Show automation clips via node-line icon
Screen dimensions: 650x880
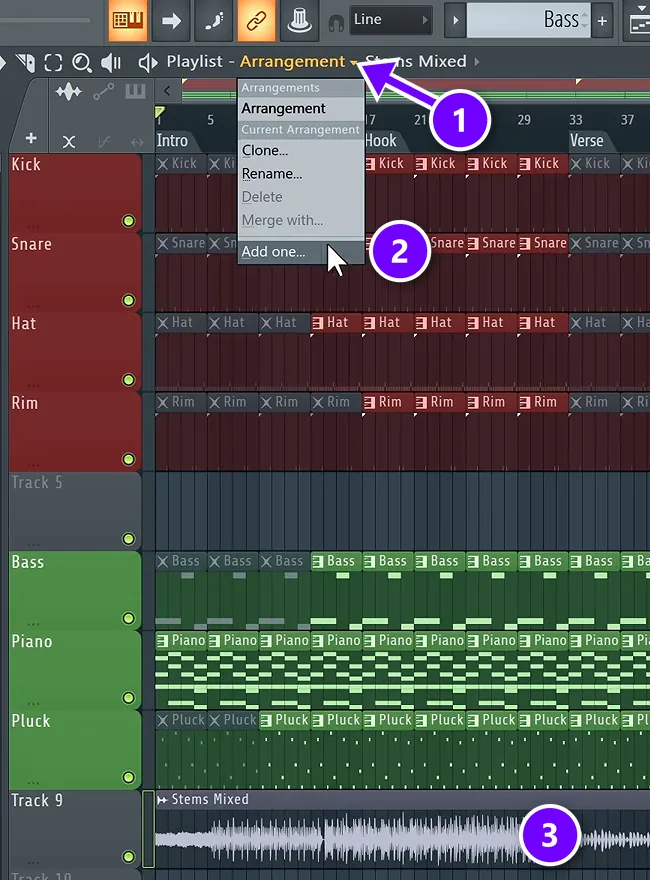click(103, 91)
